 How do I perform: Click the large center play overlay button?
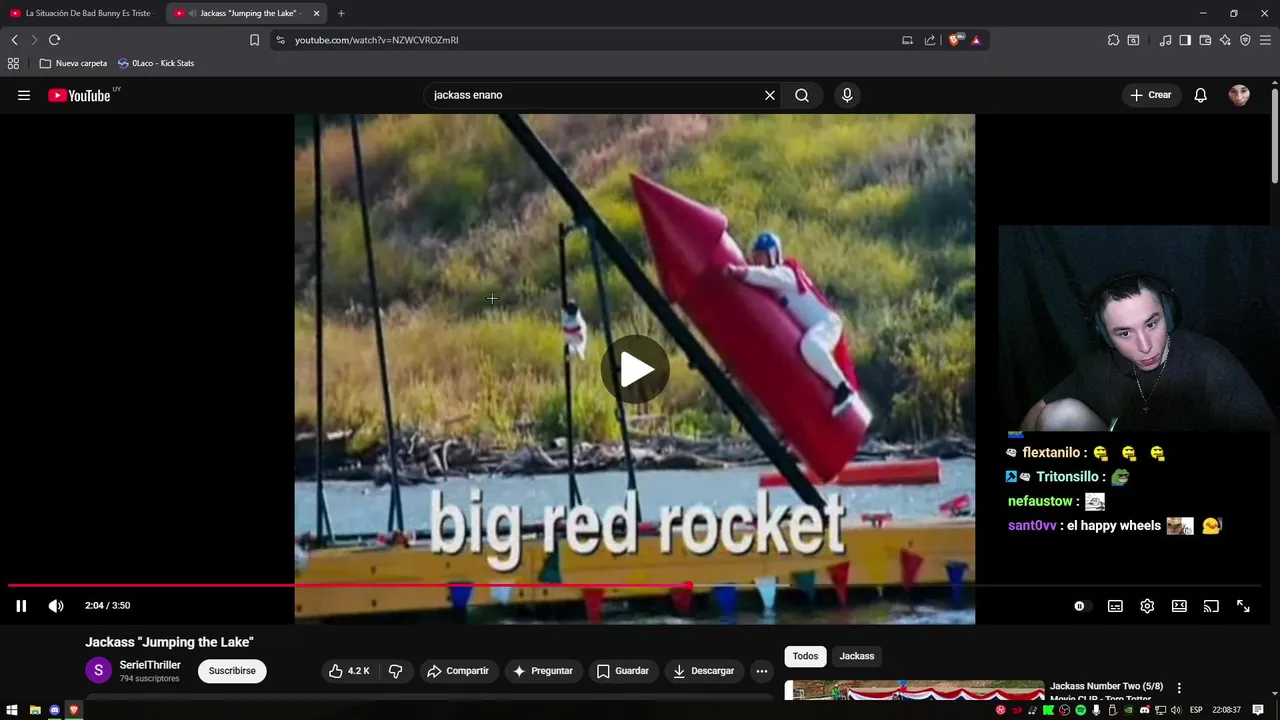635,369
